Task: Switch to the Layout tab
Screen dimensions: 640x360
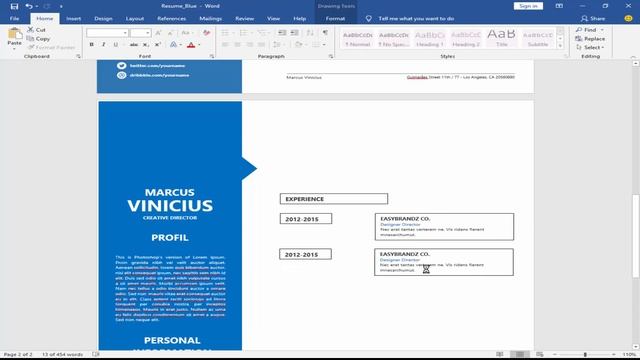Action: pos(135,18)
